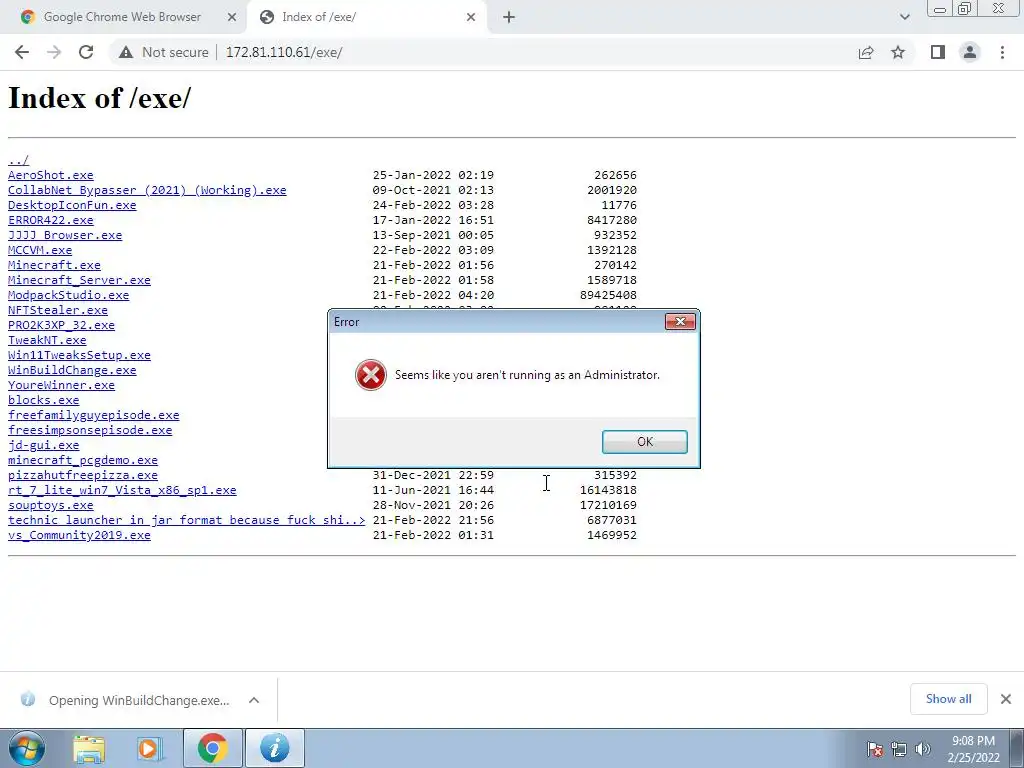Screen dimensions: 1024x768
Task: Click the Chrome taskbar icon
Action: tap(212, 748)
